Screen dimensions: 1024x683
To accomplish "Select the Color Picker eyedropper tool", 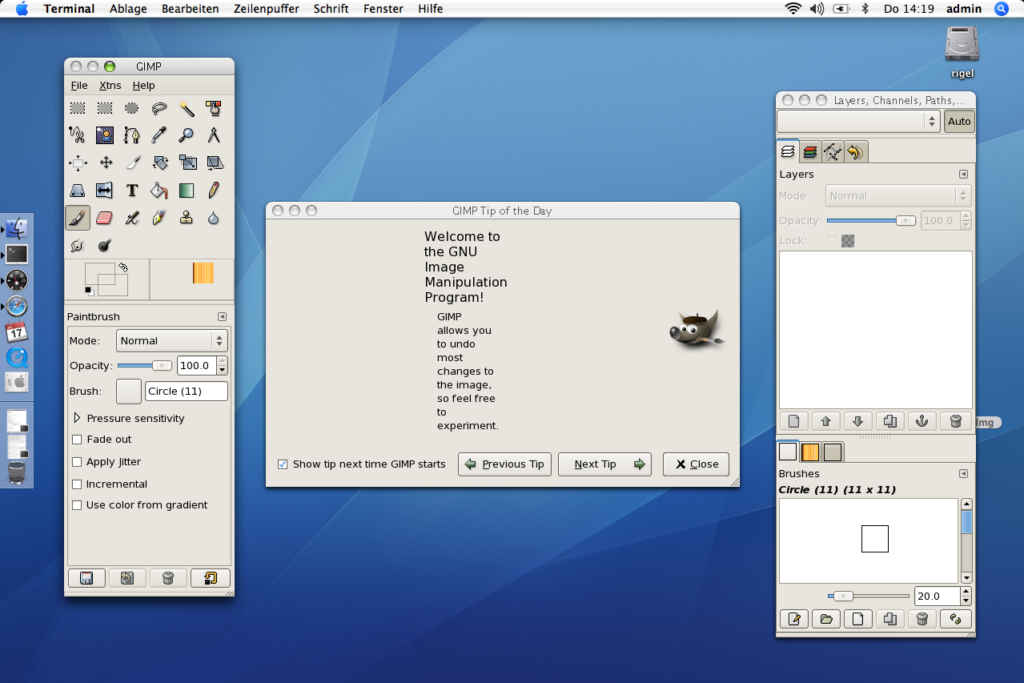I will click(159, 136).
